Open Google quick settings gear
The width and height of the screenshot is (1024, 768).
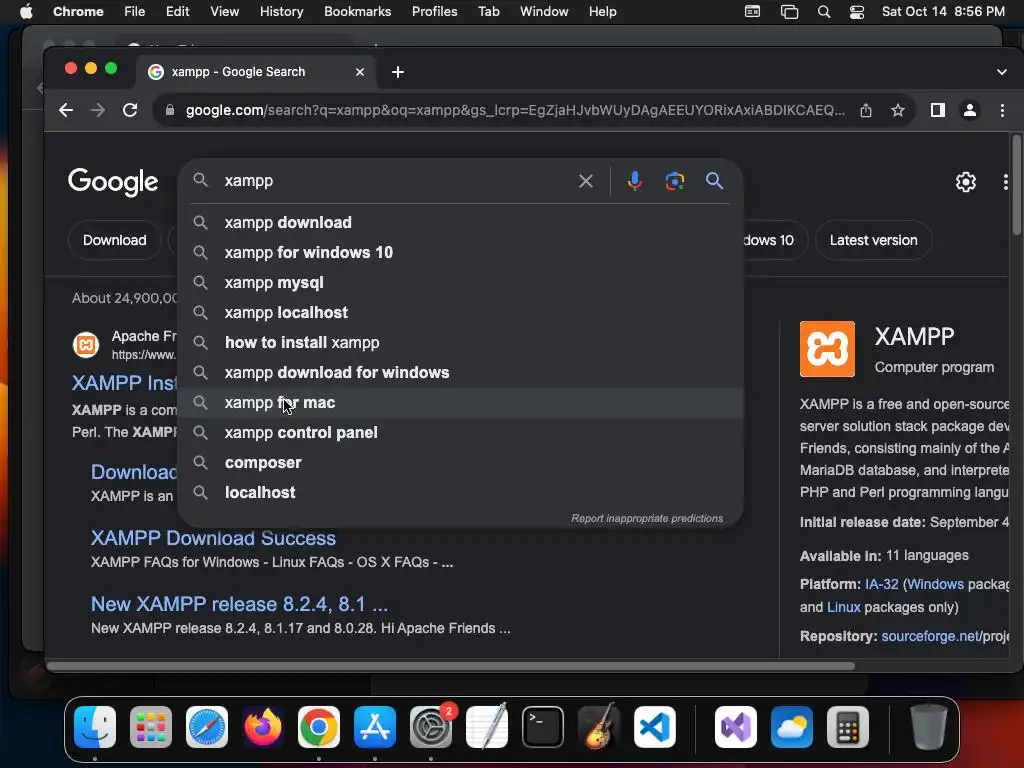pos(966,182)
